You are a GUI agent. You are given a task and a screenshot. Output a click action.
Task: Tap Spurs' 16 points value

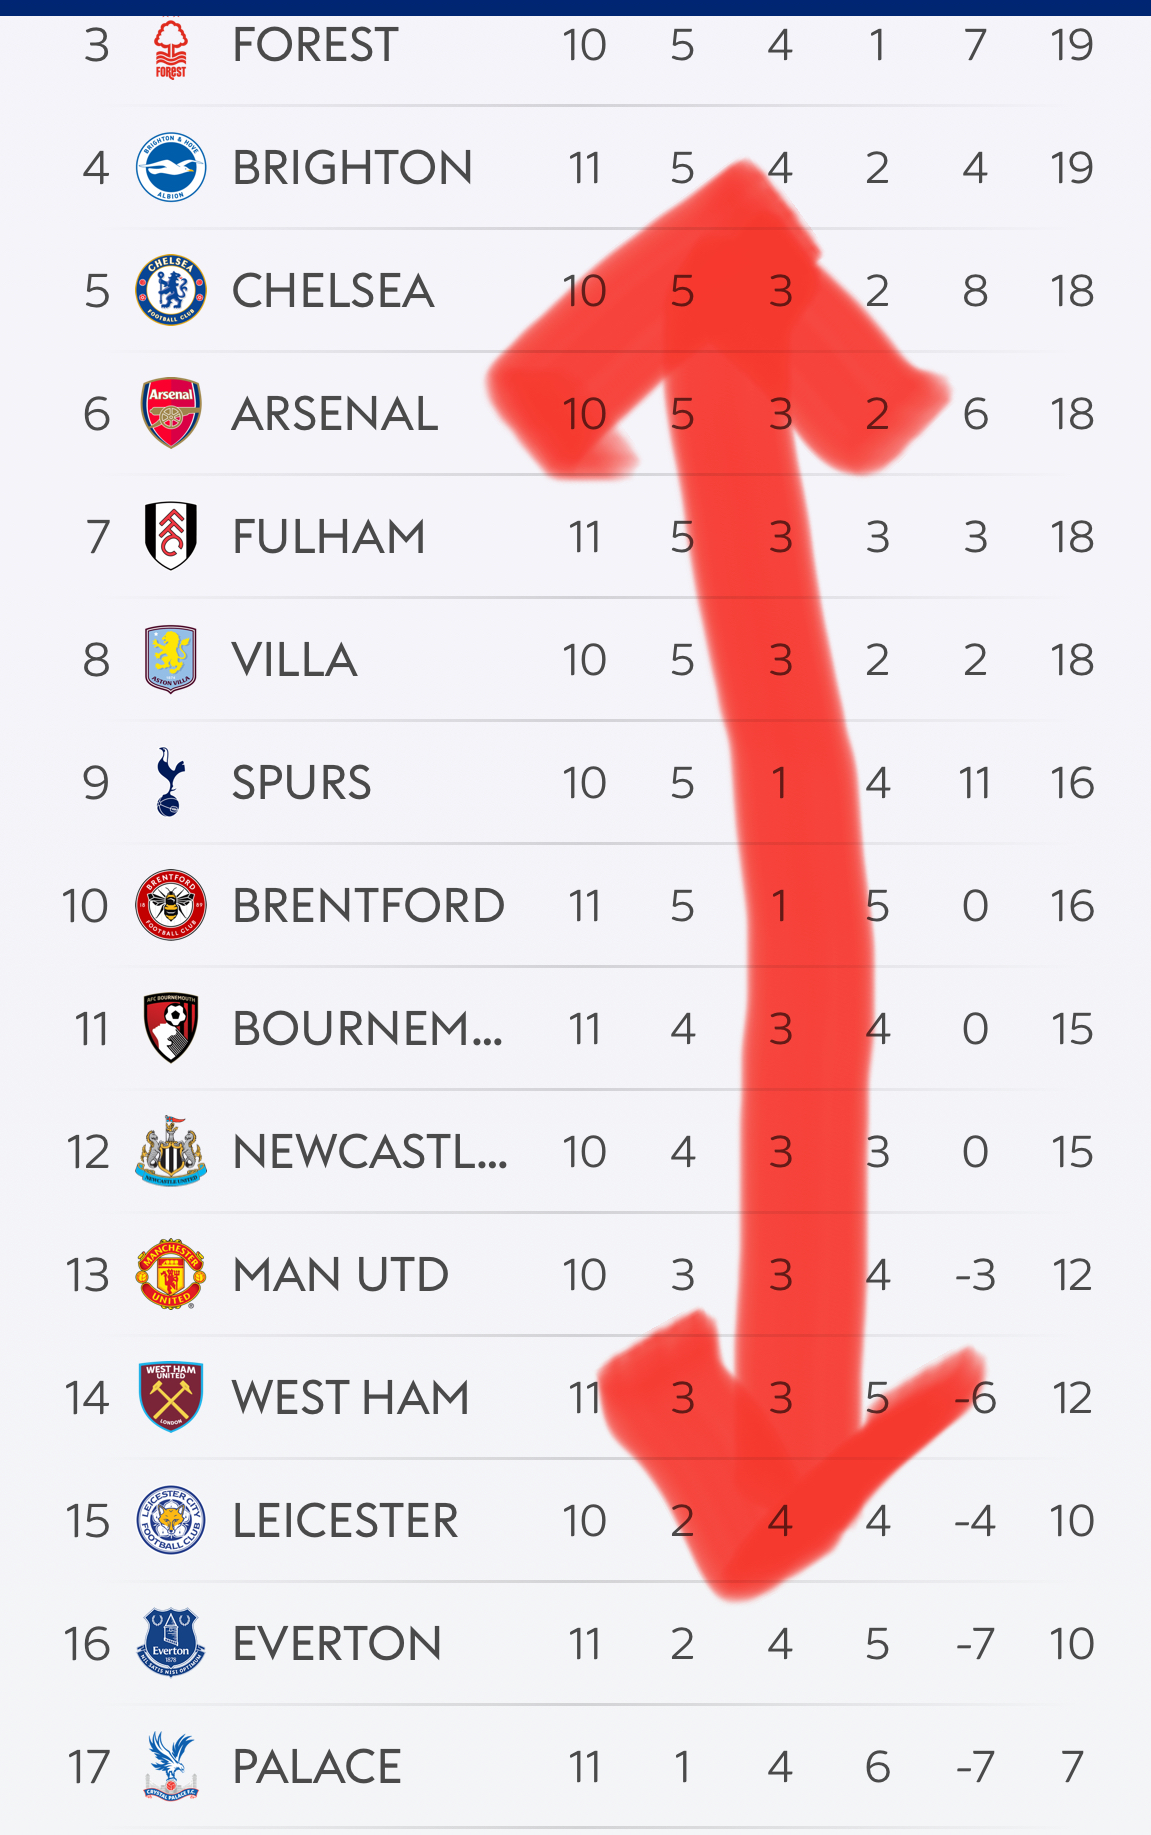pos(1072,783)
